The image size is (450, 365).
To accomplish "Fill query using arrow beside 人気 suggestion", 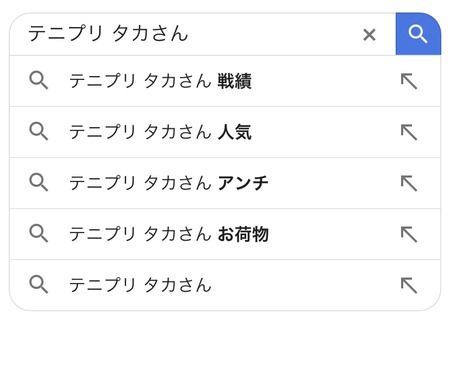I will (409, 132).
